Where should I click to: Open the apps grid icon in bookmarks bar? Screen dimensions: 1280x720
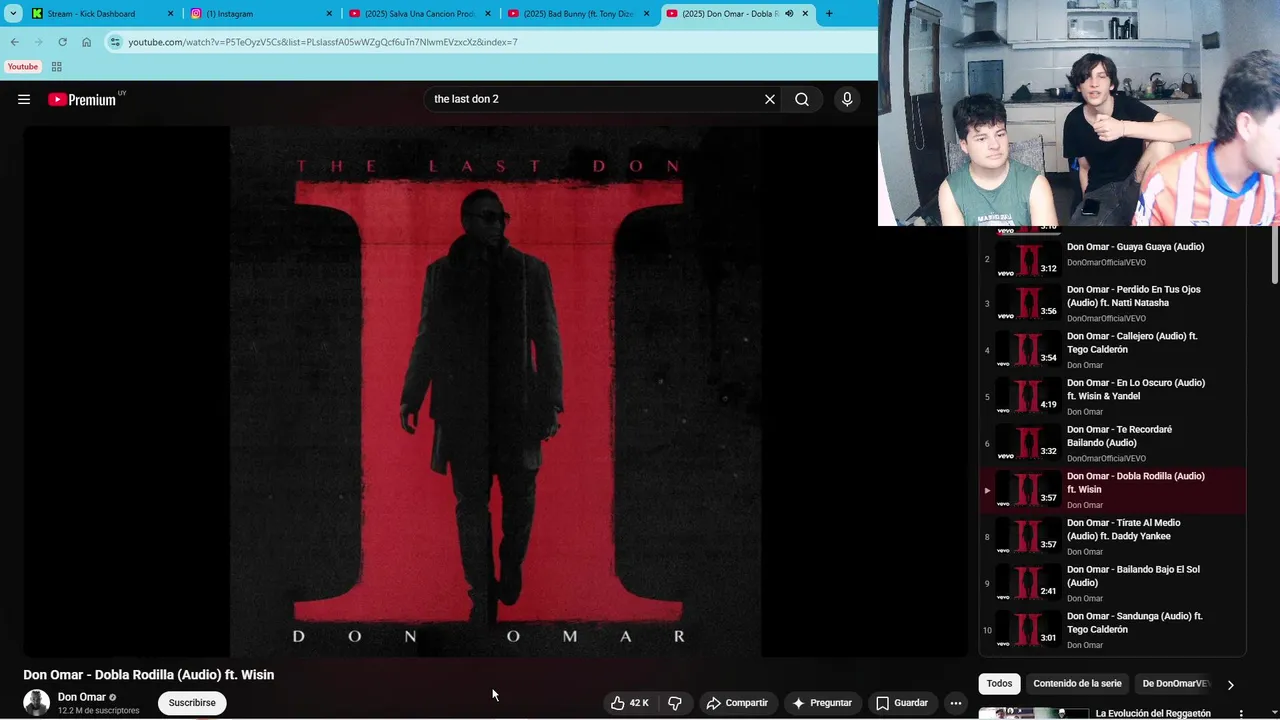pyautogui.click(x=56, y=67)
